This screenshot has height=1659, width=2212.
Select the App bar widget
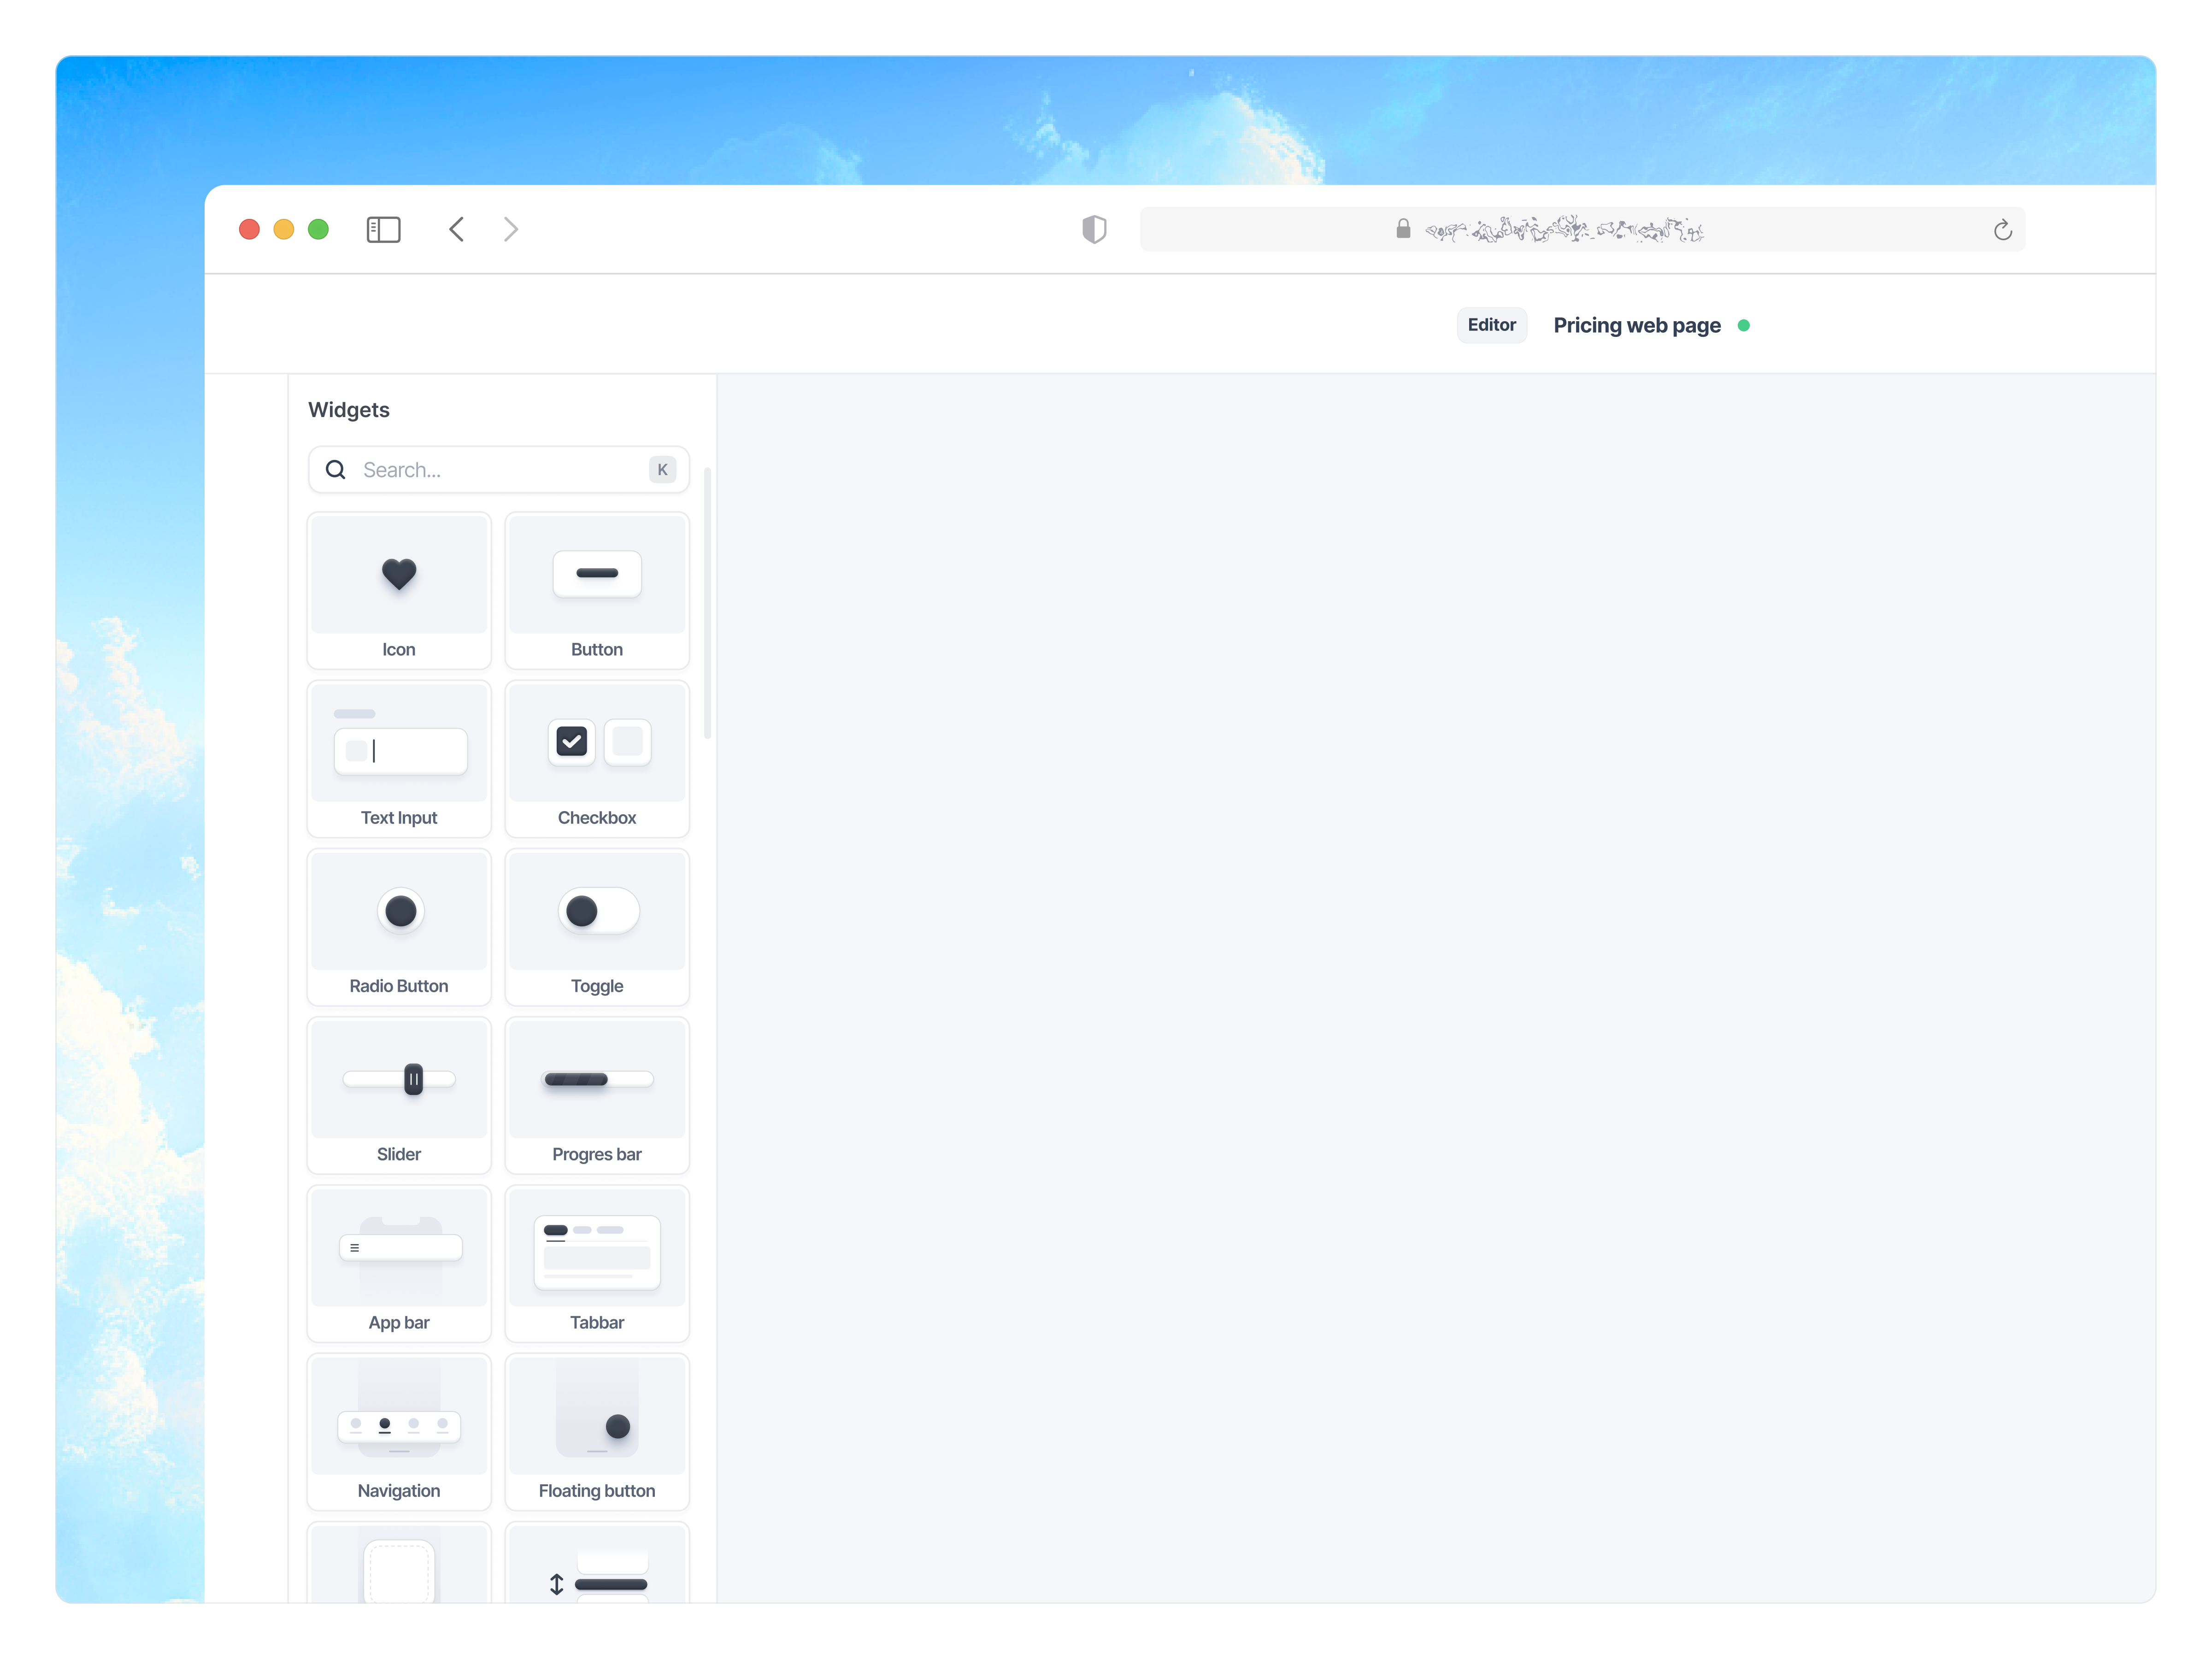pos(398,1263)
